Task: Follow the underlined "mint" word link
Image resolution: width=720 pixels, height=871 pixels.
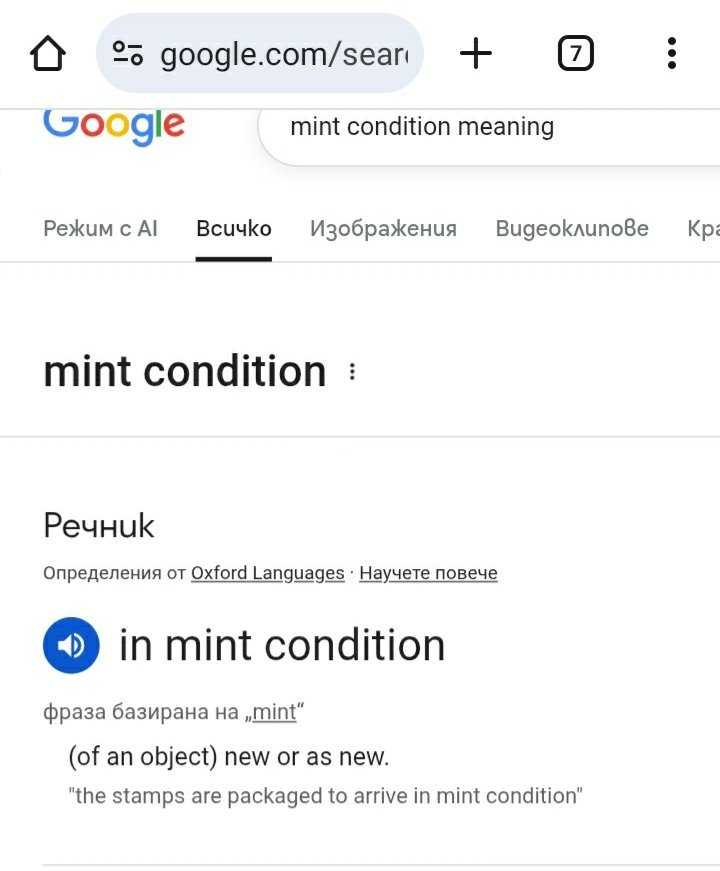Action: [274, 712]
